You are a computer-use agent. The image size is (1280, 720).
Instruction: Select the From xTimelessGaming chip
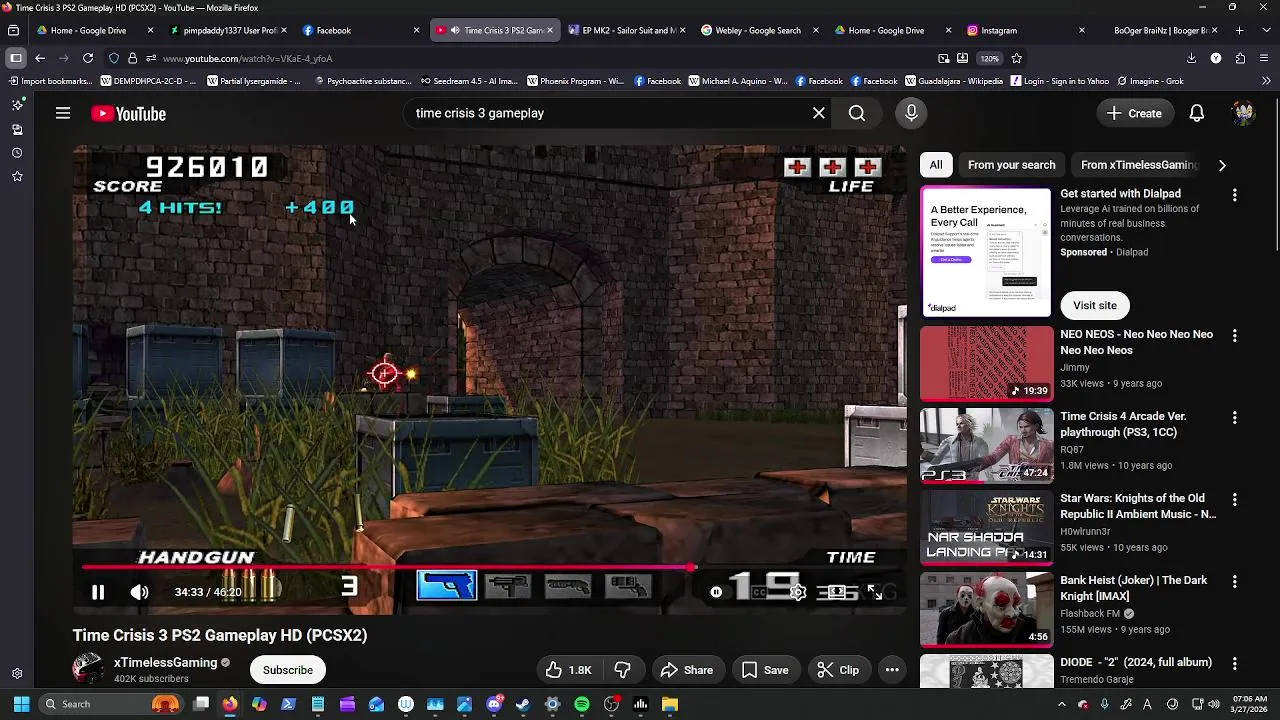1139,165
